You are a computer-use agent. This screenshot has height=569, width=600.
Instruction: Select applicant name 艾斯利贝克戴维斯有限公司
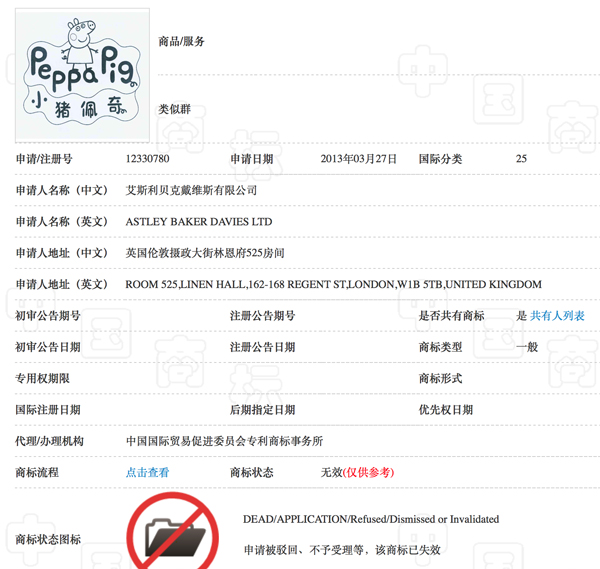tap(191, 190)
